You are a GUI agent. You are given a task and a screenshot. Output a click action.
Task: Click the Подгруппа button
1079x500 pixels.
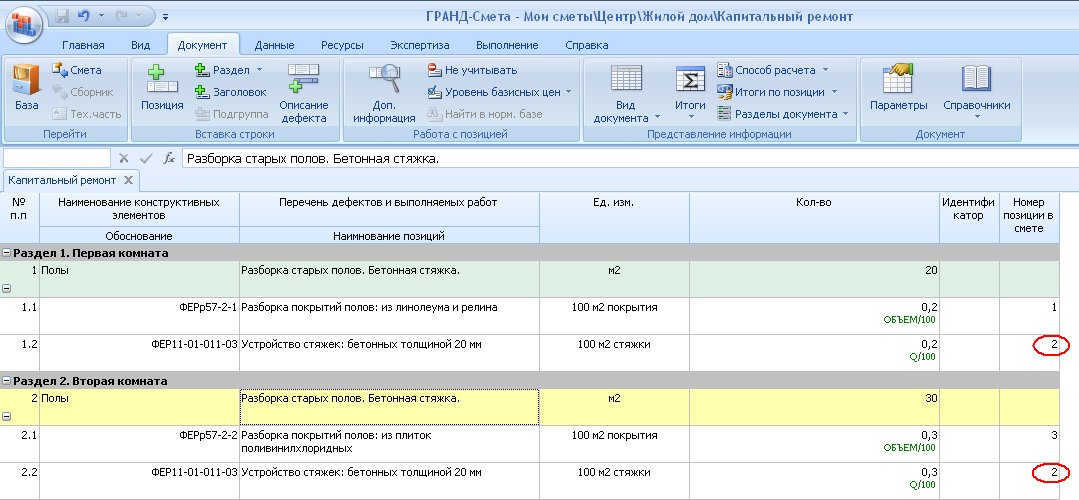click(231, 114)
